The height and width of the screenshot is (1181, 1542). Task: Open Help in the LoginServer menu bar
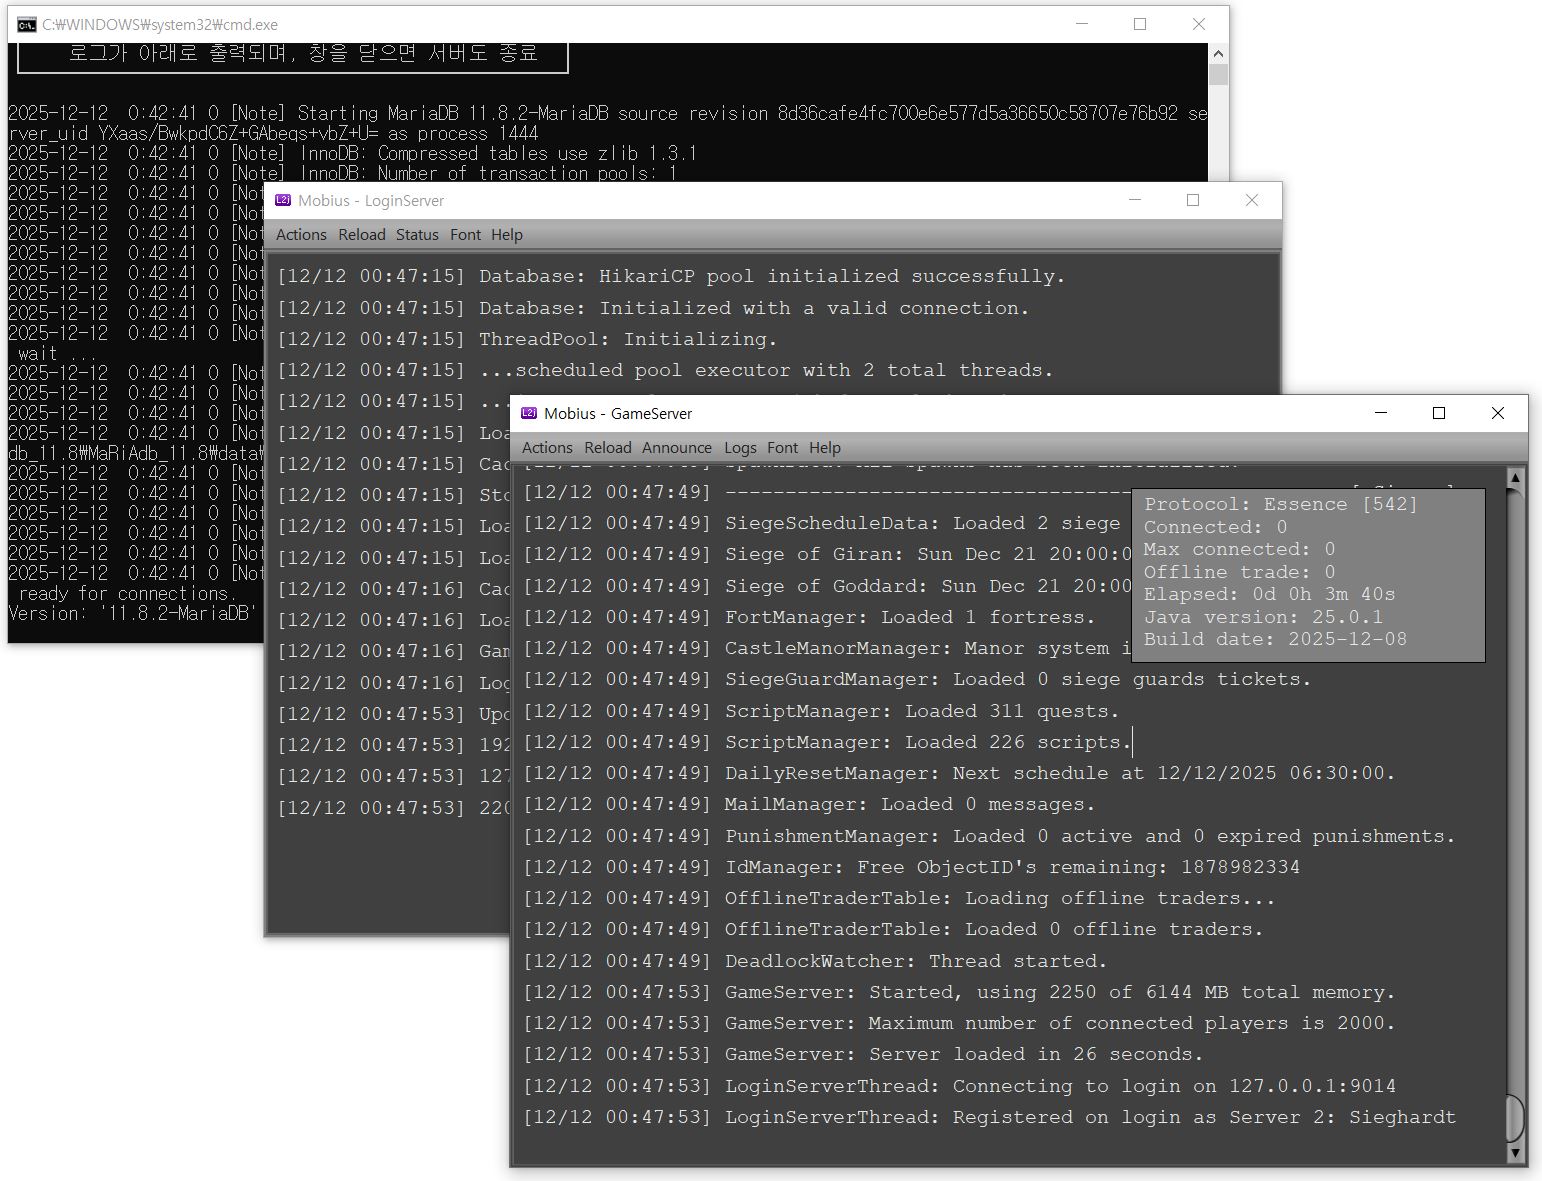pos(507,235)
